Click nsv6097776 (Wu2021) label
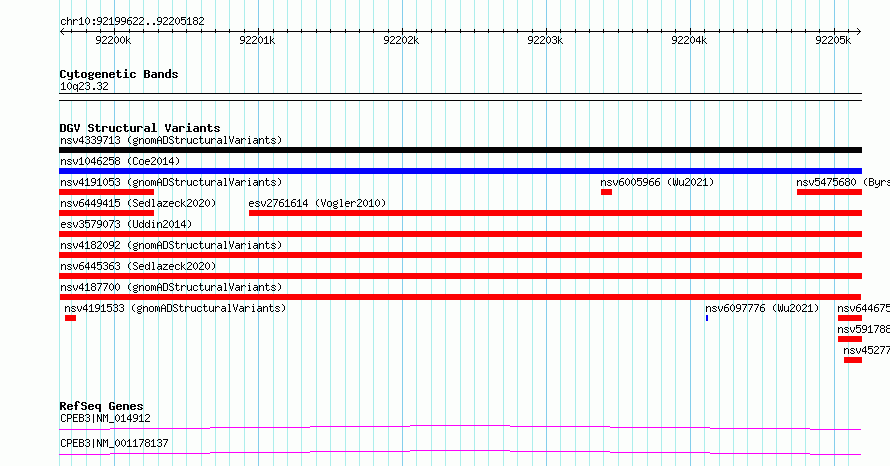This screenshot has width=890, height=466. click(x=762, y=308)
